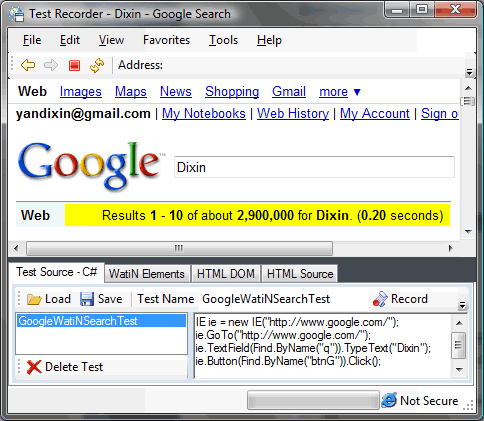Image resolution: width=484 pixels, height=421 pixels.
Task: Click the Load folder icon
Action: click(34, 299)
